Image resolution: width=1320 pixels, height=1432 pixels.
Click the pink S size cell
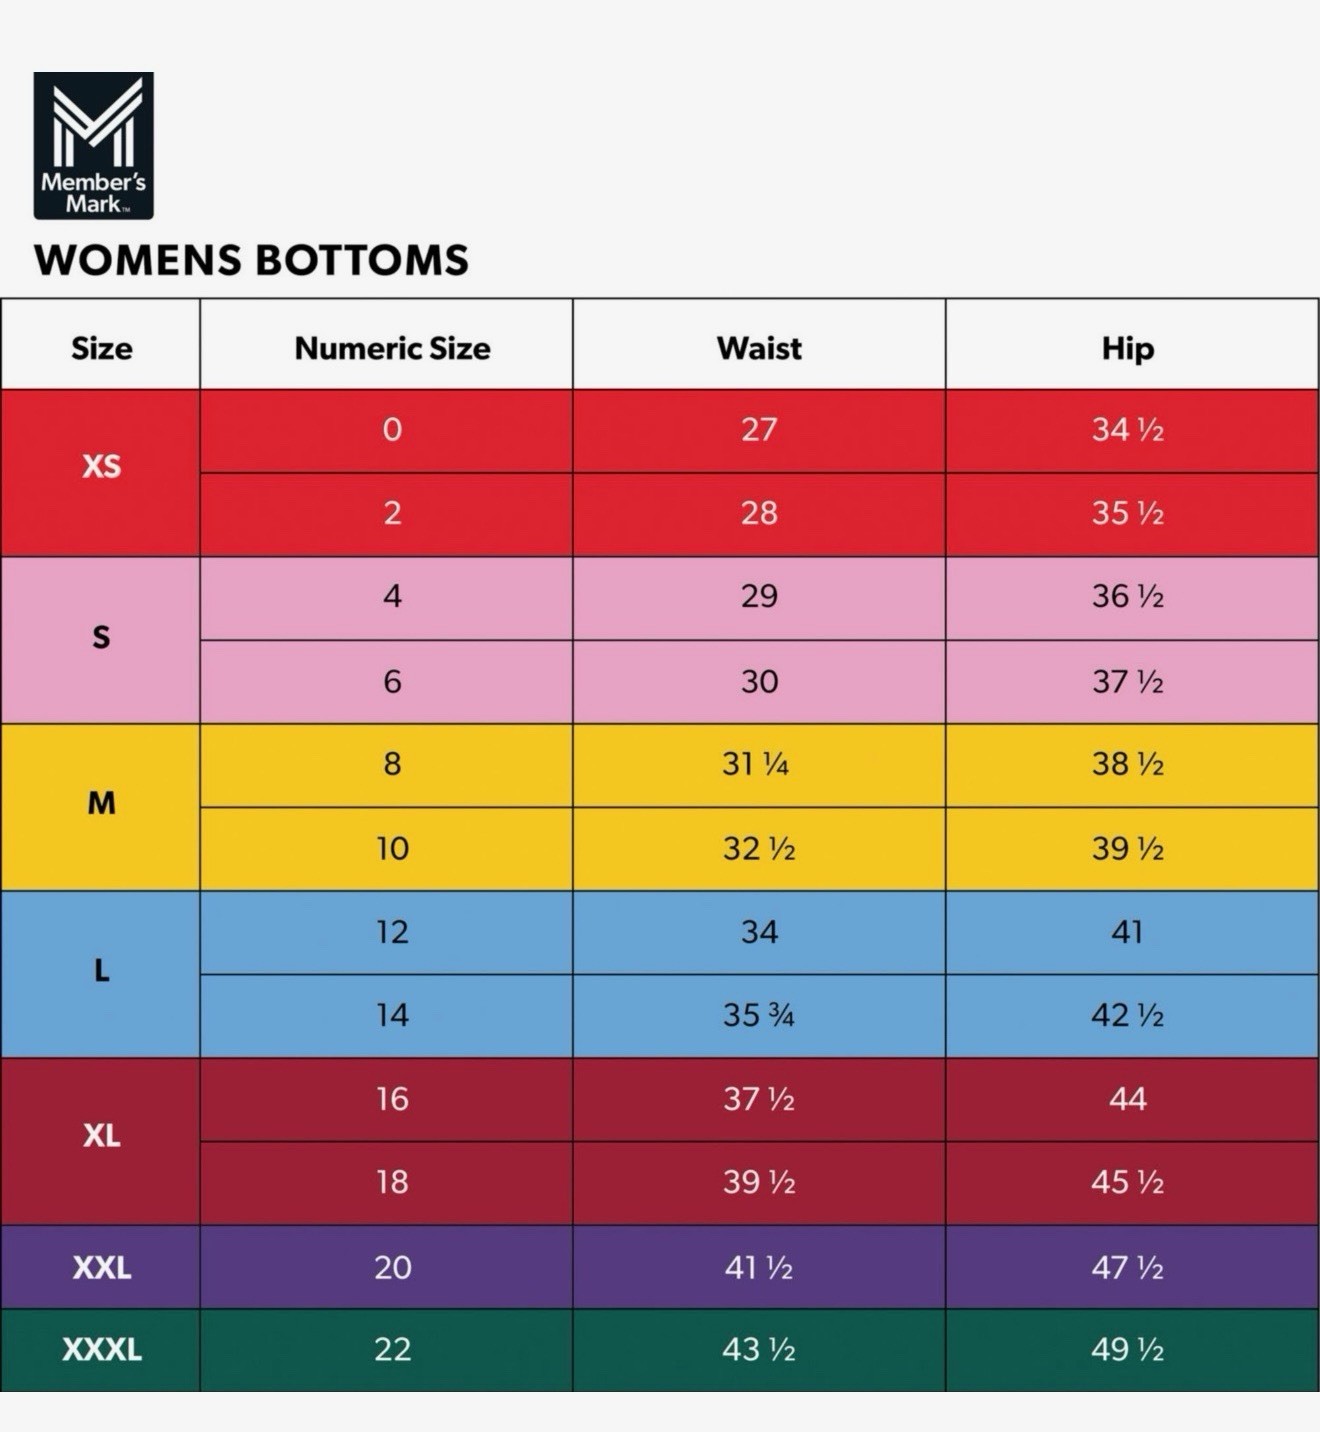[101, 637]
